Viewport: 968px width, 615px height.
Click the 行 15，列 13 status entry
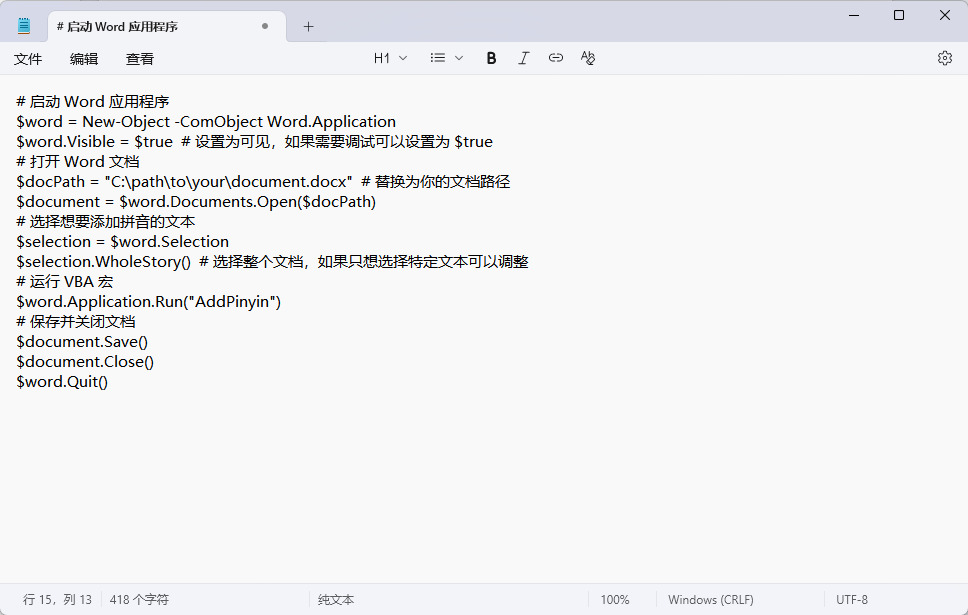[57, 600]
